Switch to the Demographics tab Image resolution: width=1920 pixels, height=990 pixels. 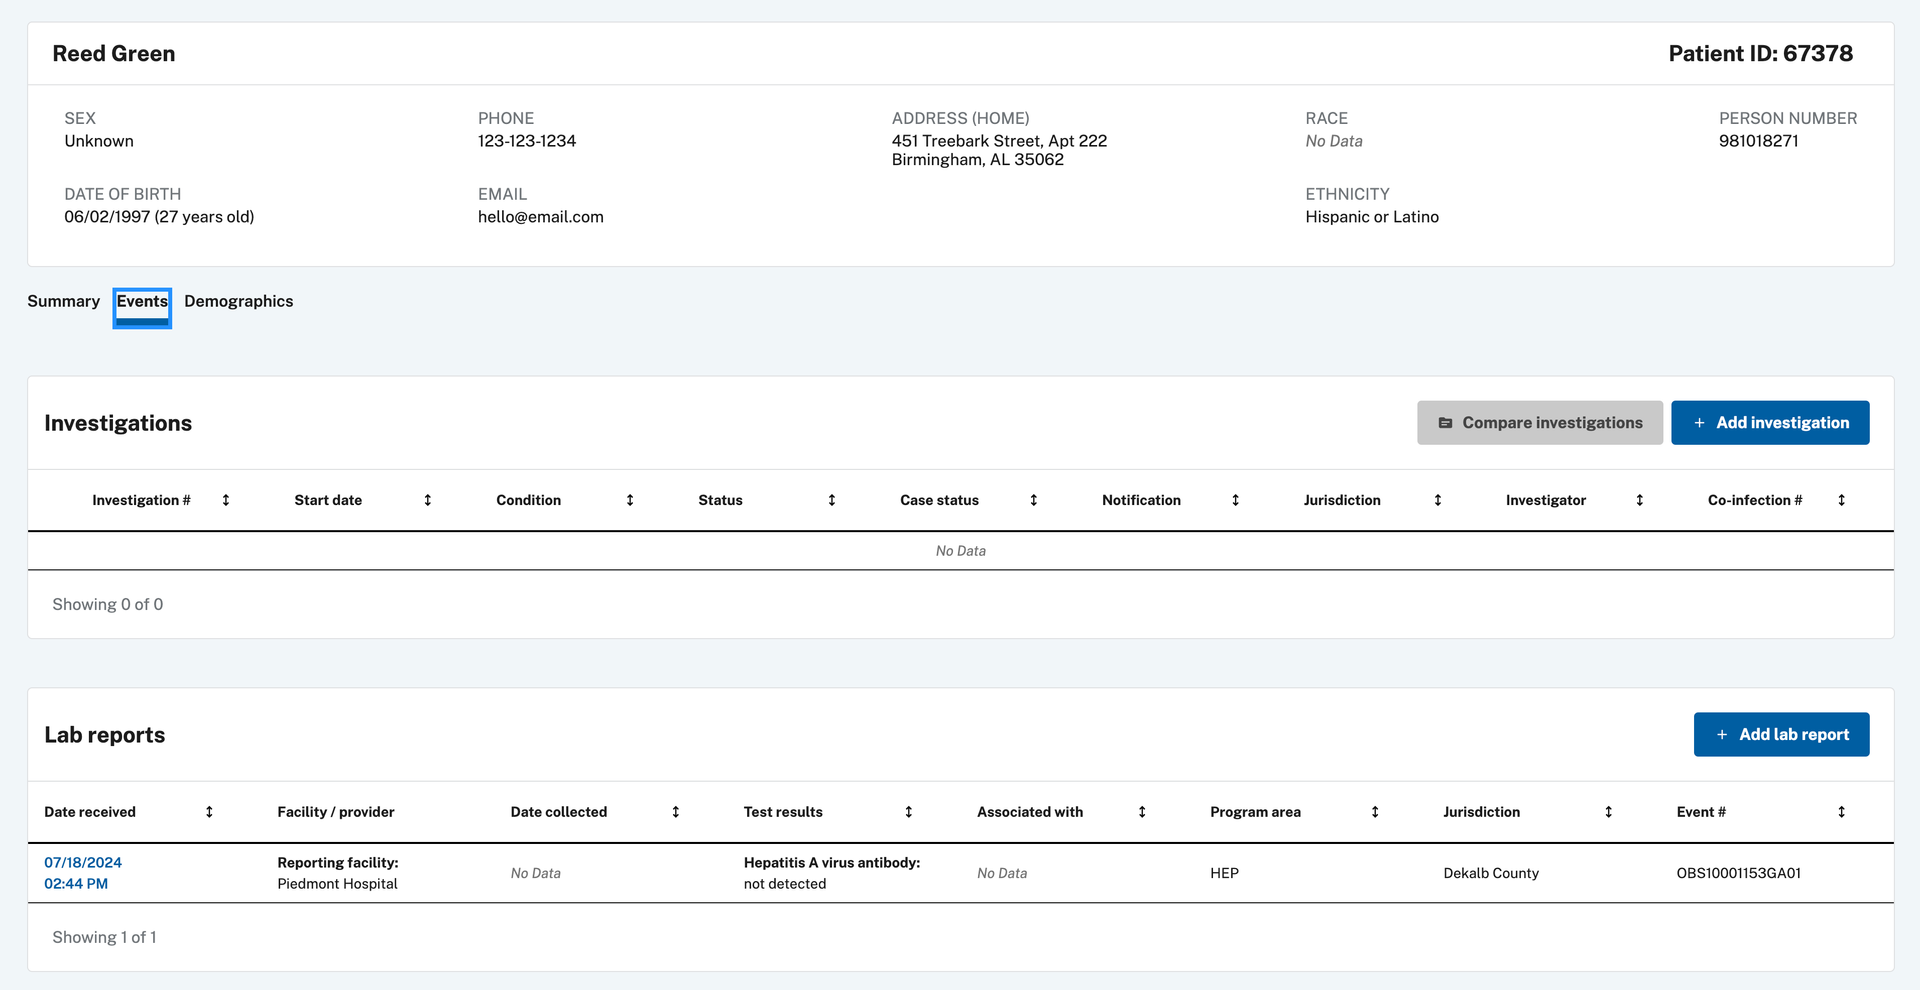tap(238, 301)
